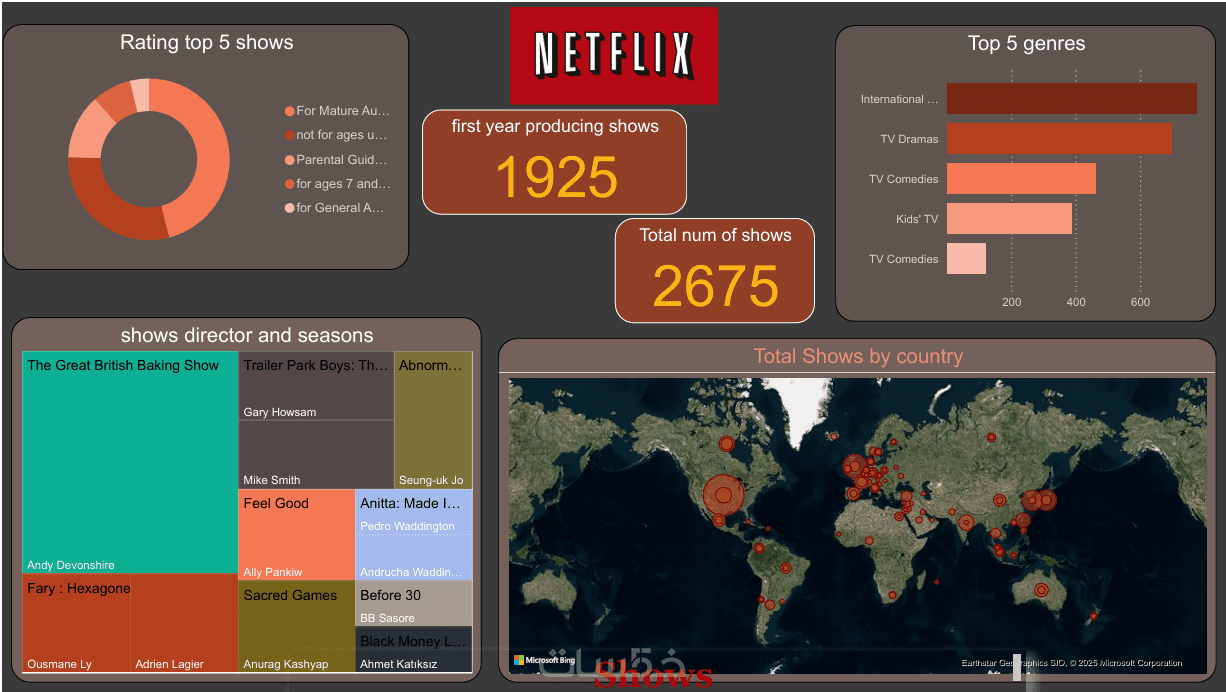Screen dimensions: 1226x692
Task: Click the 'shows director and seasons' title
Action: (247, 335)
